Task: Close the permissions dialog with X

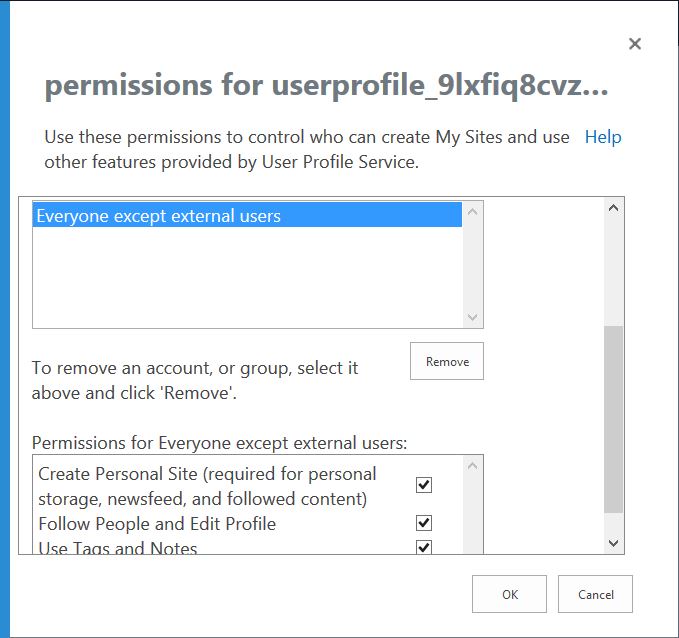Action: click(x=634, y=44)
